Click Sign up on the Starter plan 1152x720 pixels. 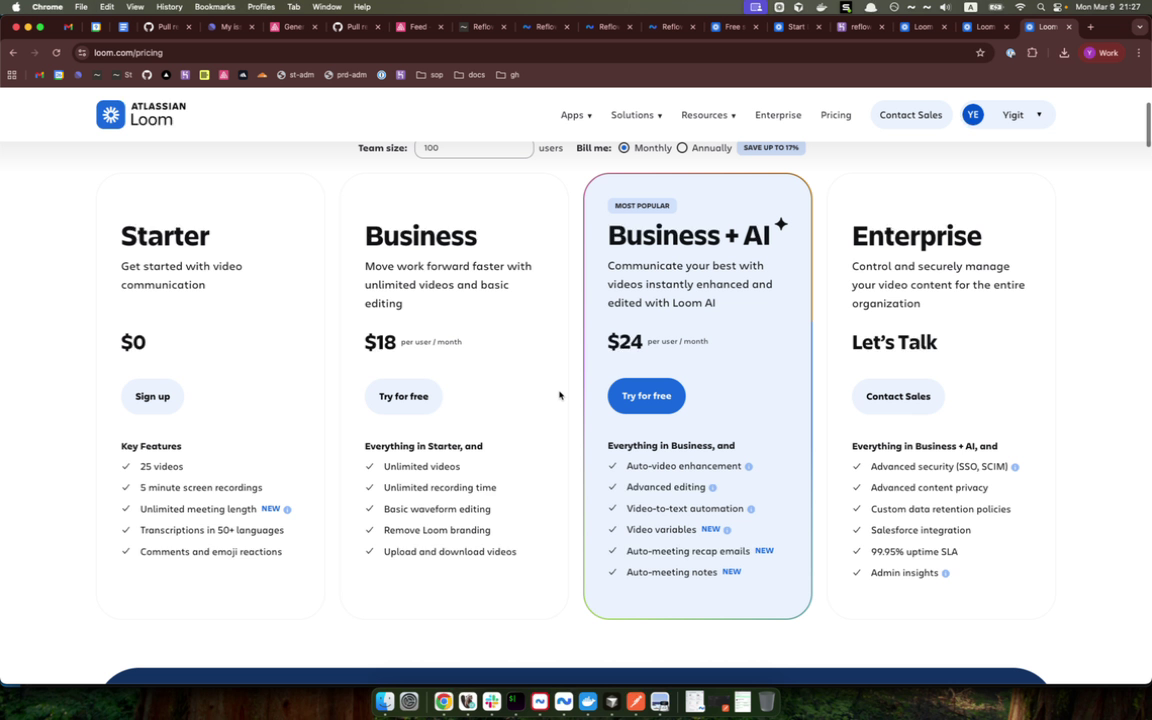[x=152, y=397]
